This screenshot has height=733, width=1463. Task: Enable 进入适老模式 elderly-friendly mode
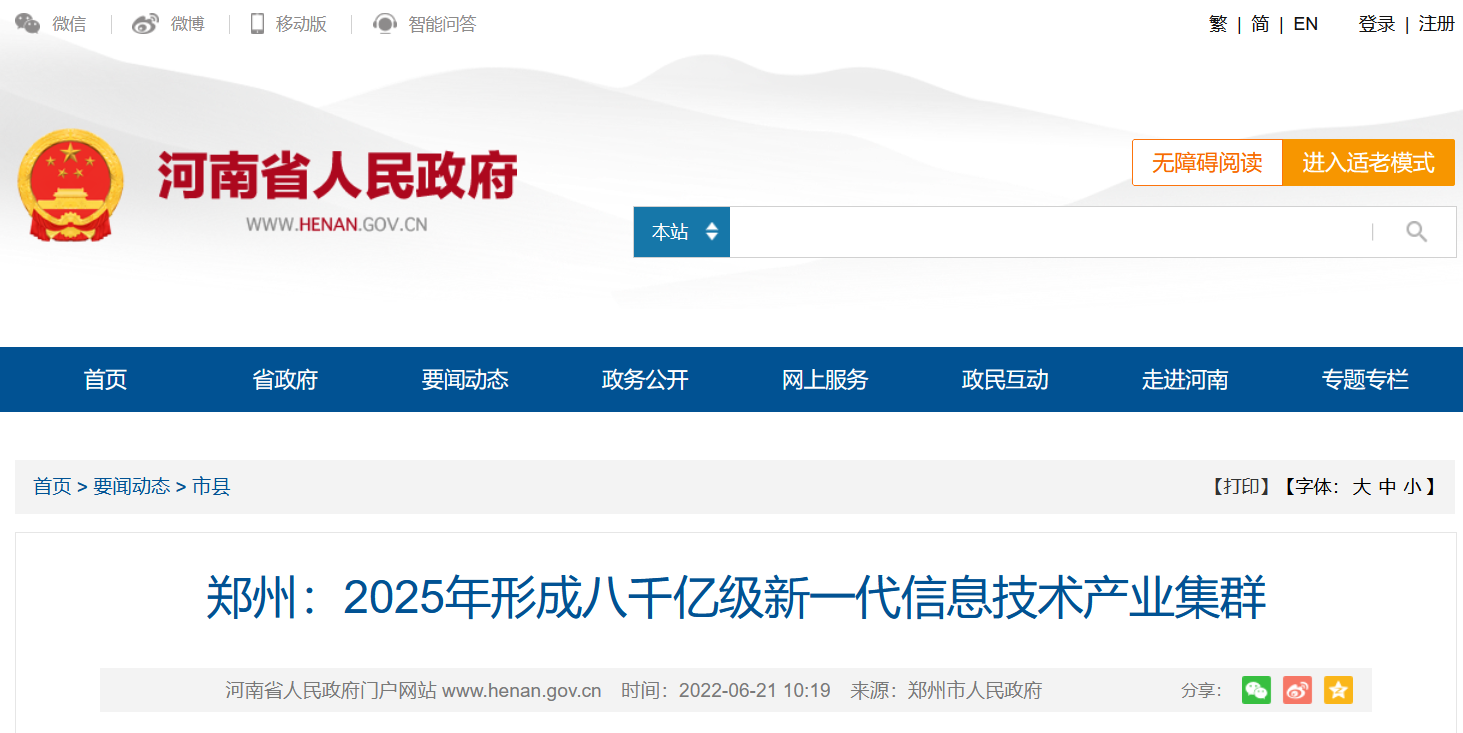tap(1368, 162)
